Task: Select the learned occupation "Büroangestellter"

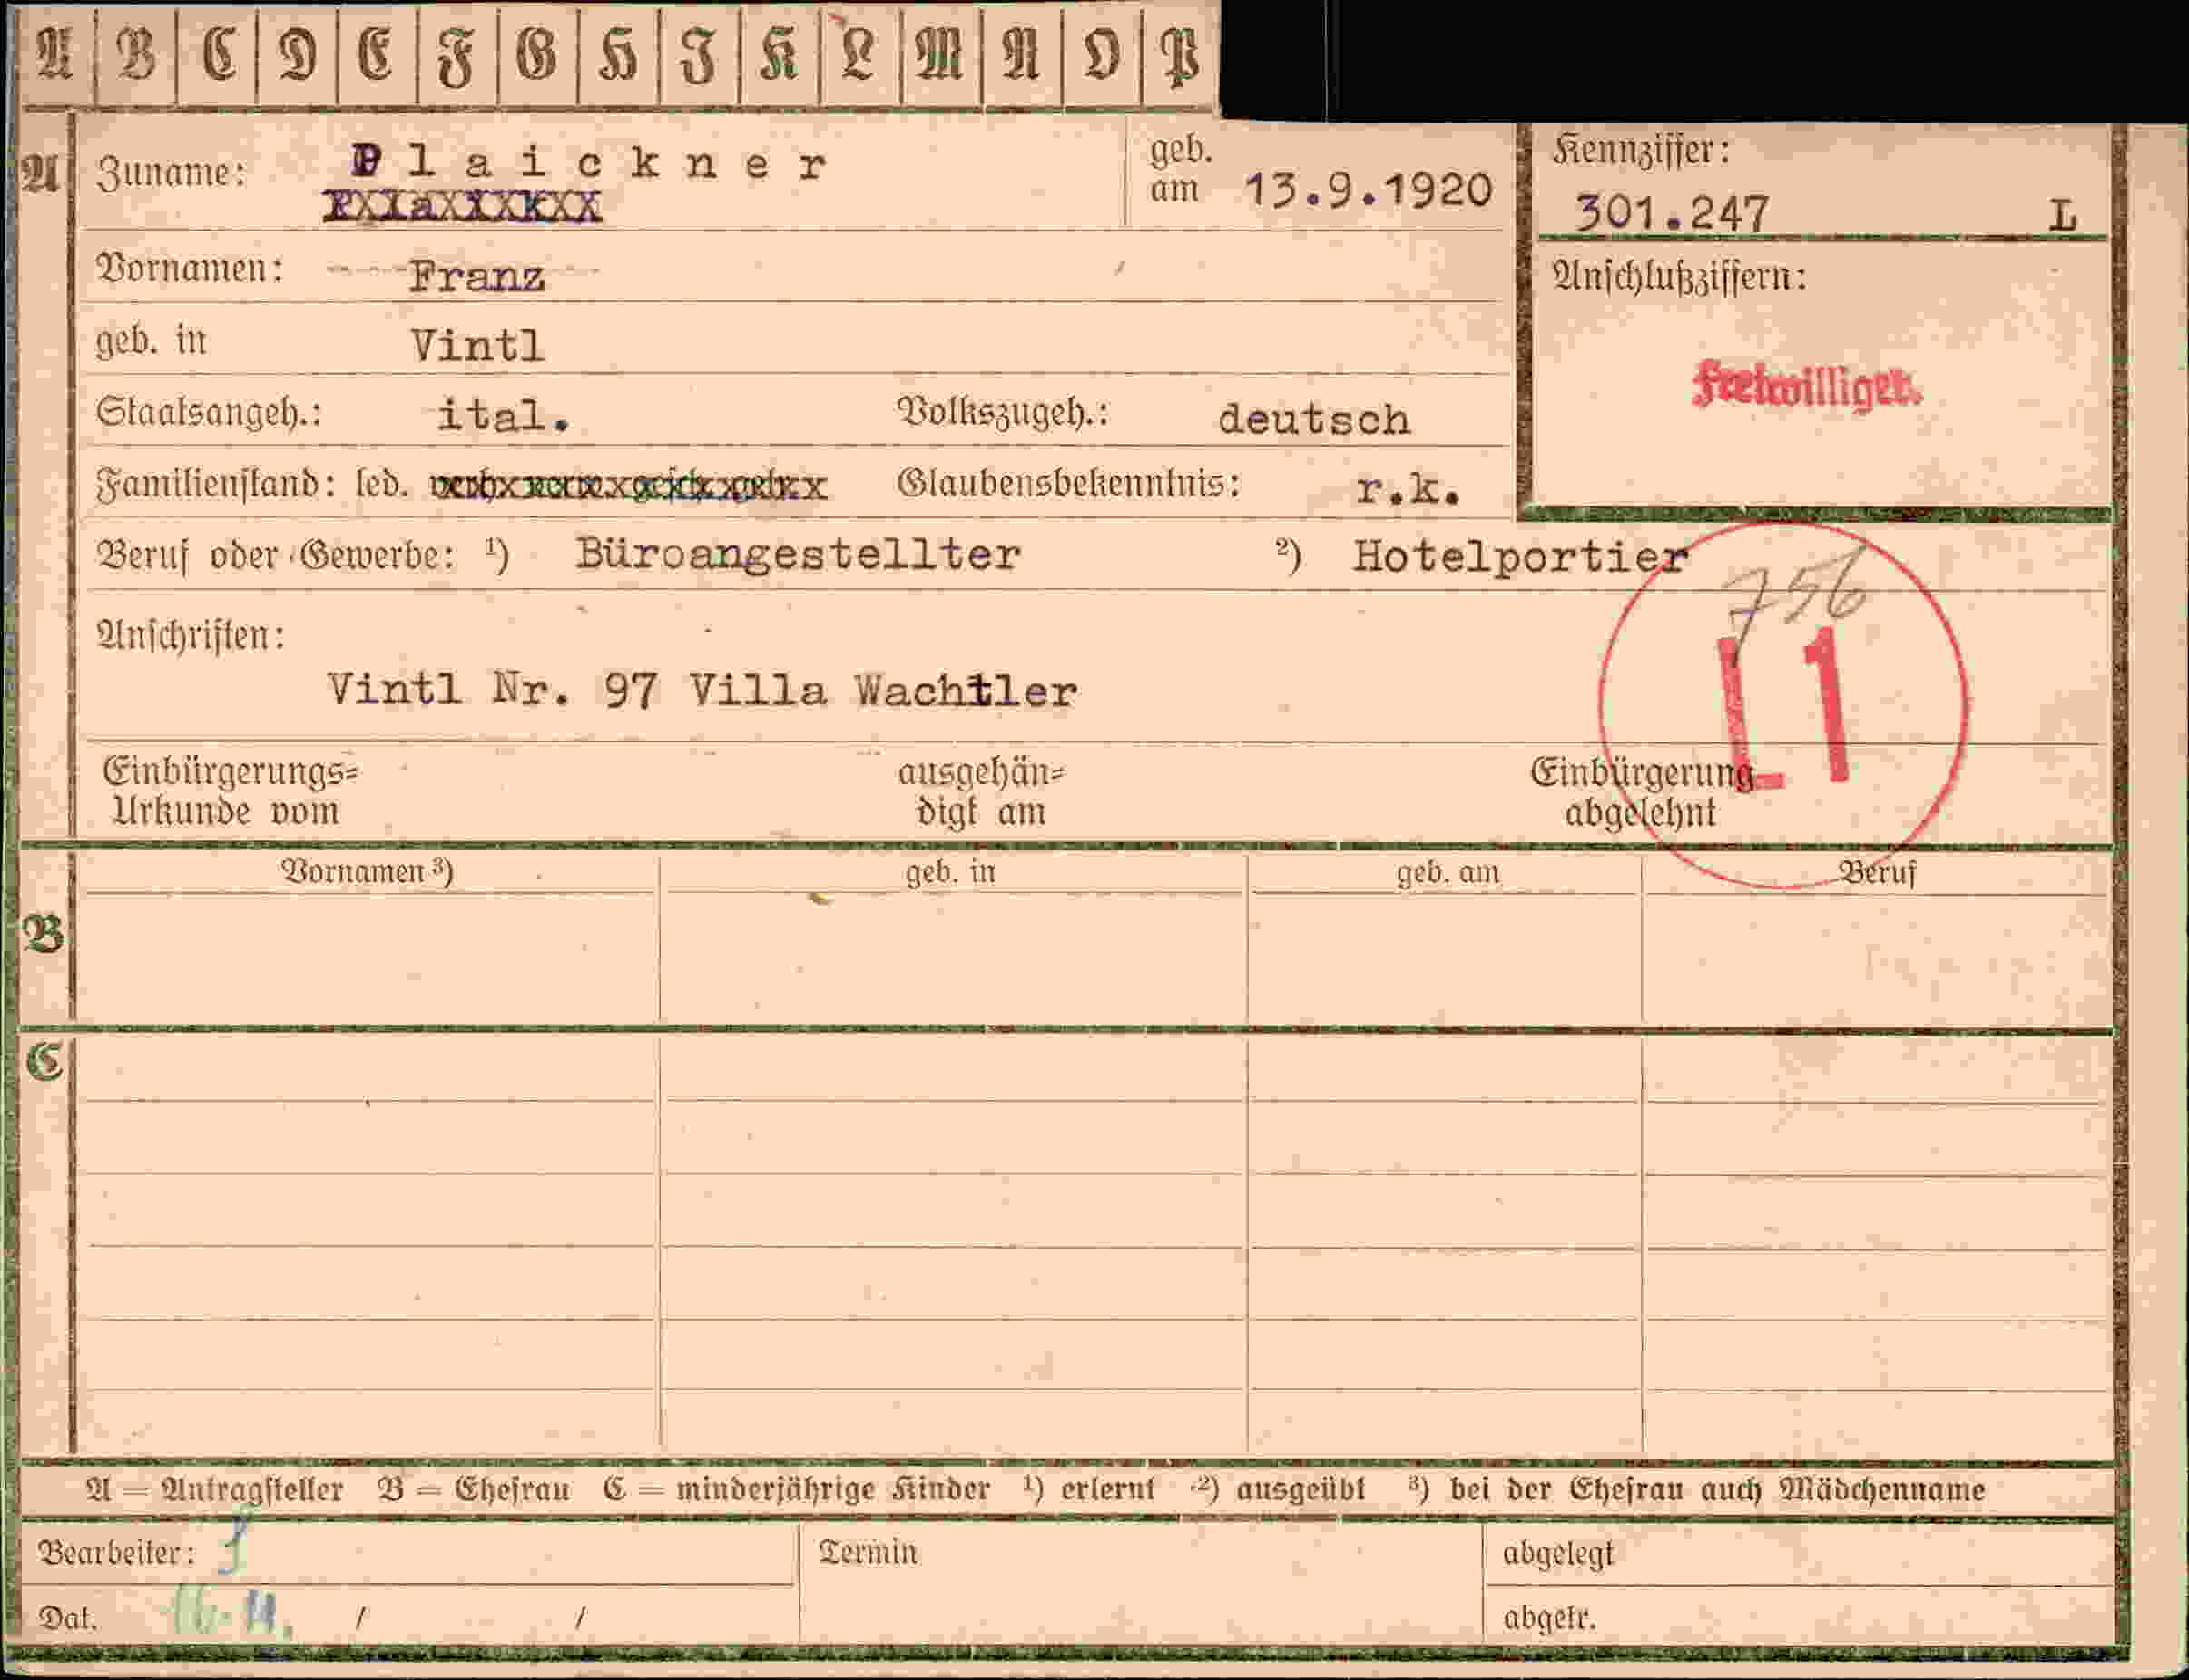Action: tap(798, 554)
